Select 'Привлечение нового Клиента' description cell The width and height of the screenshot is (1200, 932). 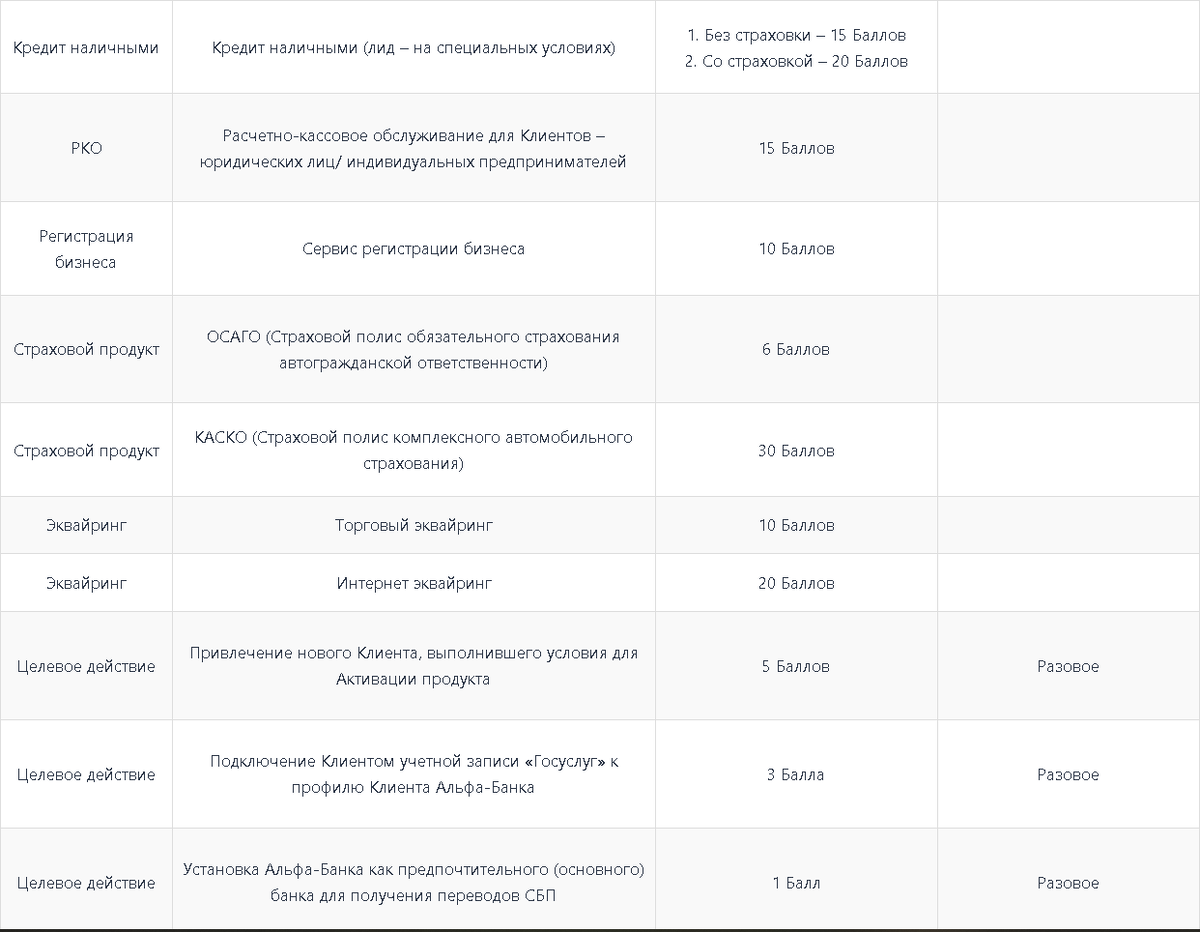click(x=414, y=666)
